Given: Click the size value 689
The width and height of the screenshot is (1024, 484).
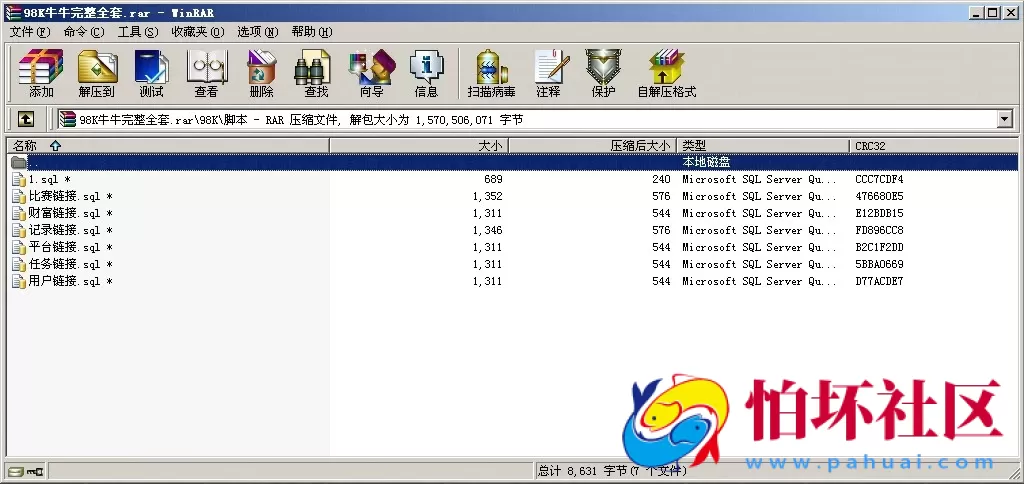Looking at the screenshot, I should click(493, 180).
